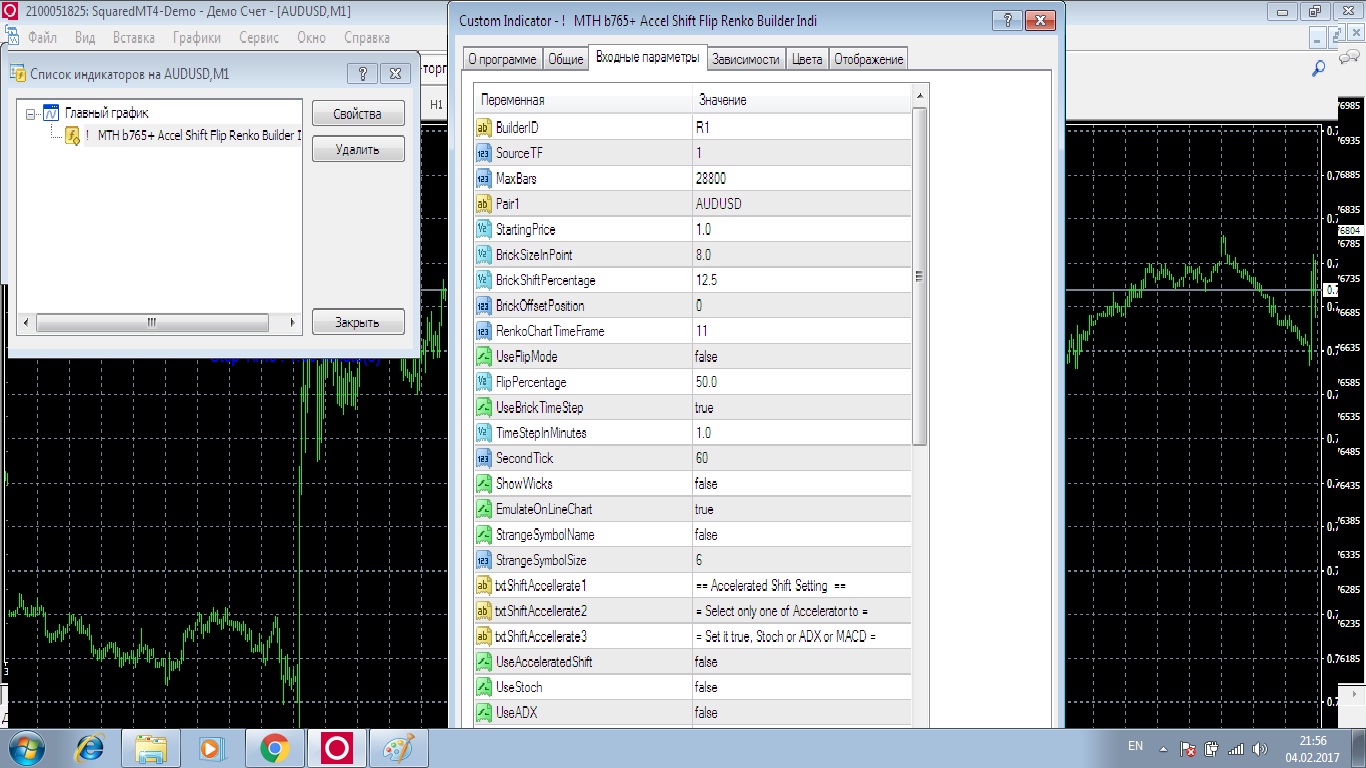Open the Файл menu
Screen dimensions: 1366x768
43,38
